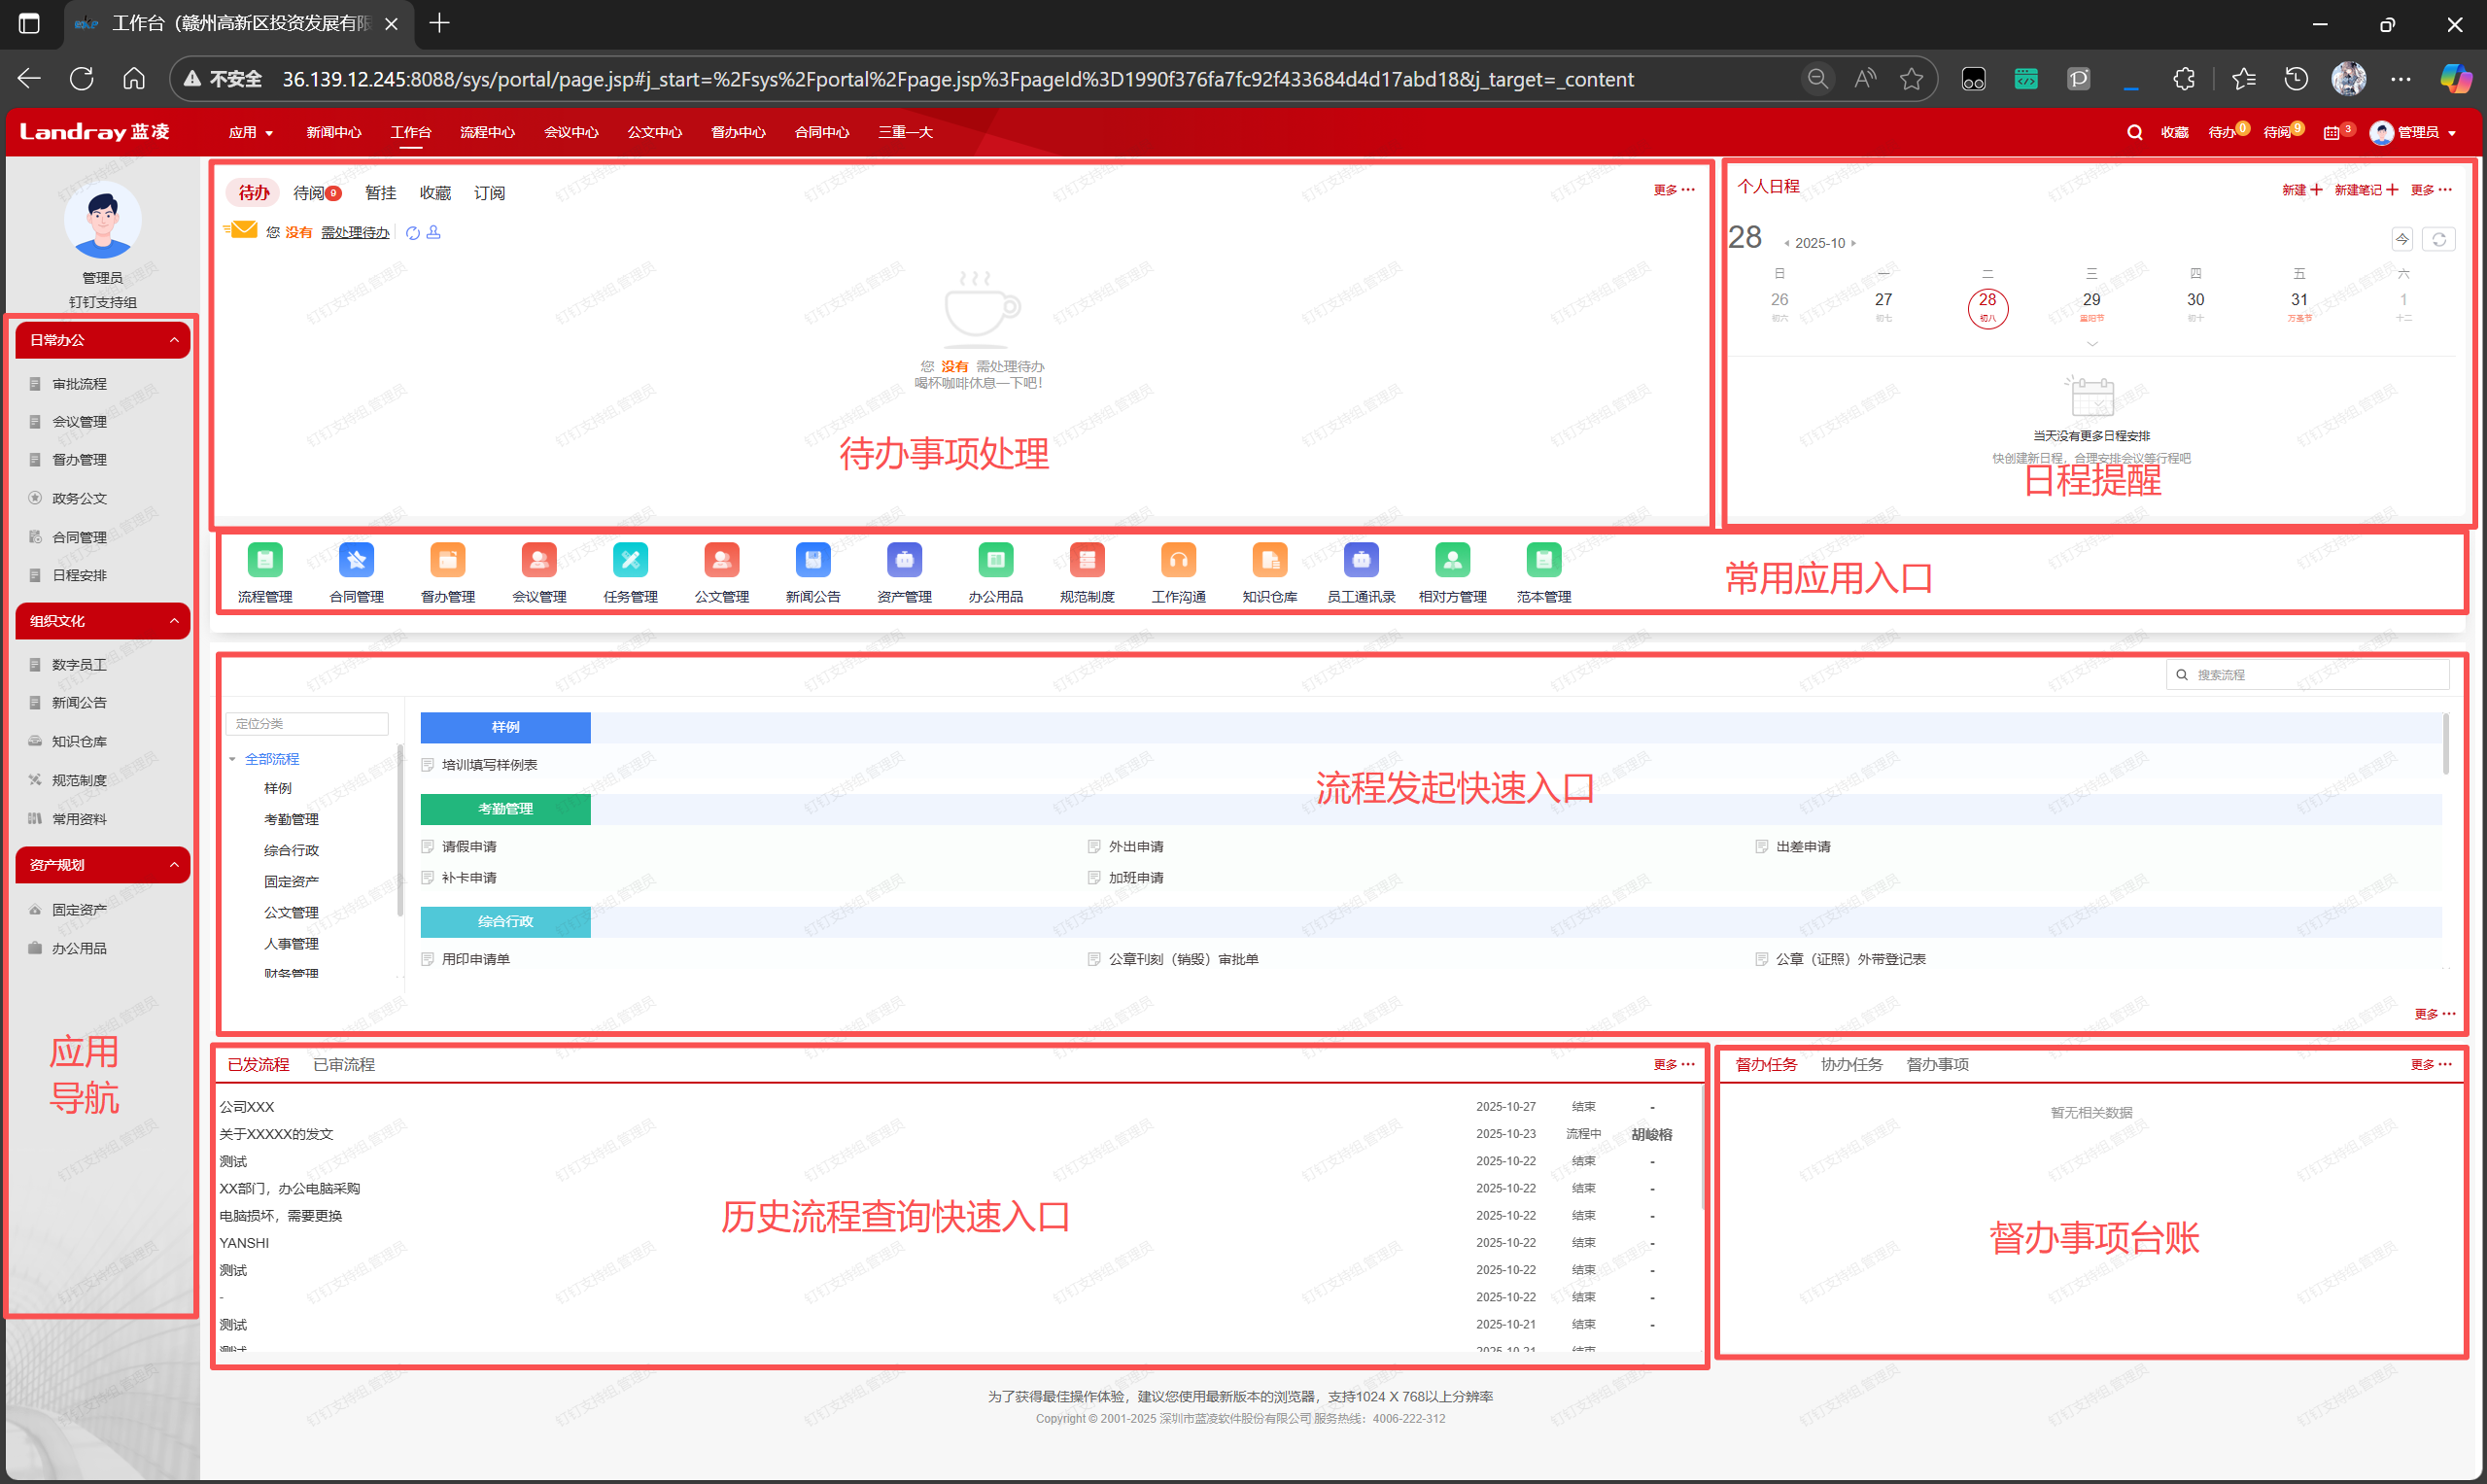Viewport: 2487px width, 1484px height.
Task: Switch to the 已审流程 tab
Action: click(x=344, y=1065)
